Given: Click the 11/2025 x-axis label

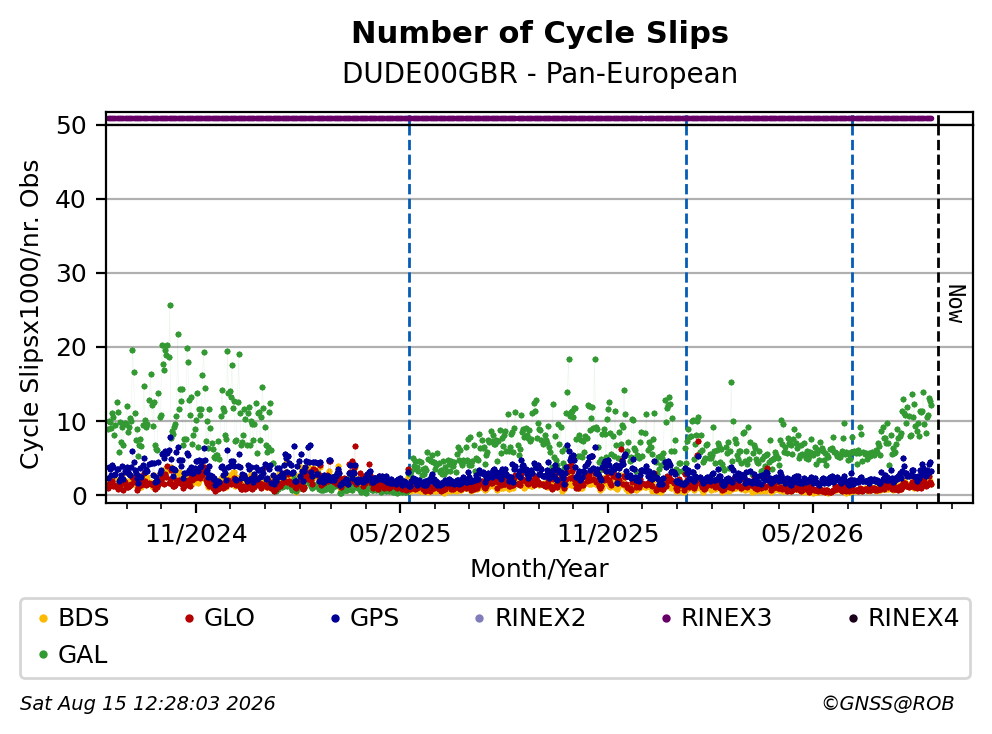Looking at the screenshot, I should (x=608, y=534).
